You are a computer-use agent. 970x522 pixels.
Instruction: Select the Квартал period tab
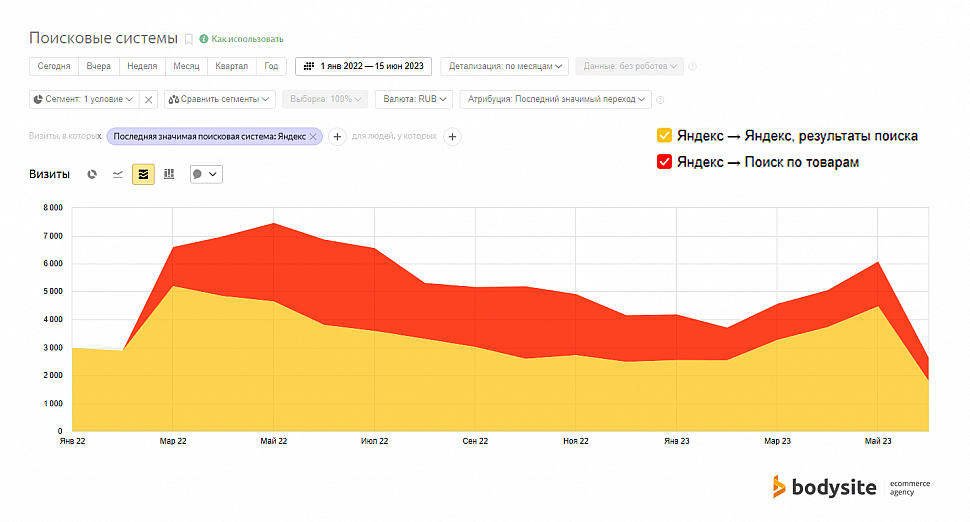(231, 66)
